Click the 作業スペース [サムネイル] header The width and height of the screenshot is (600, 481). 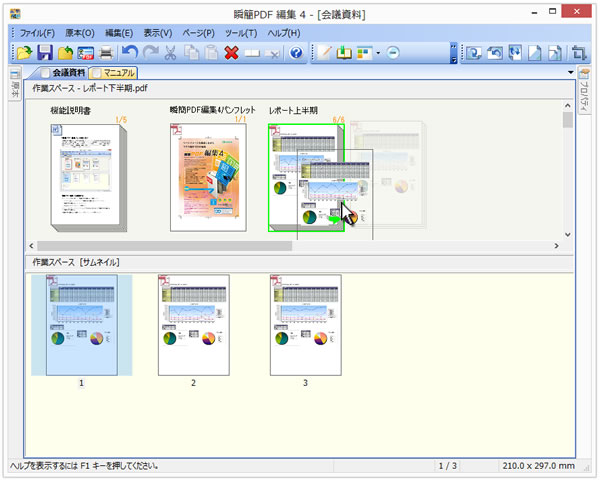pos(76,262)
